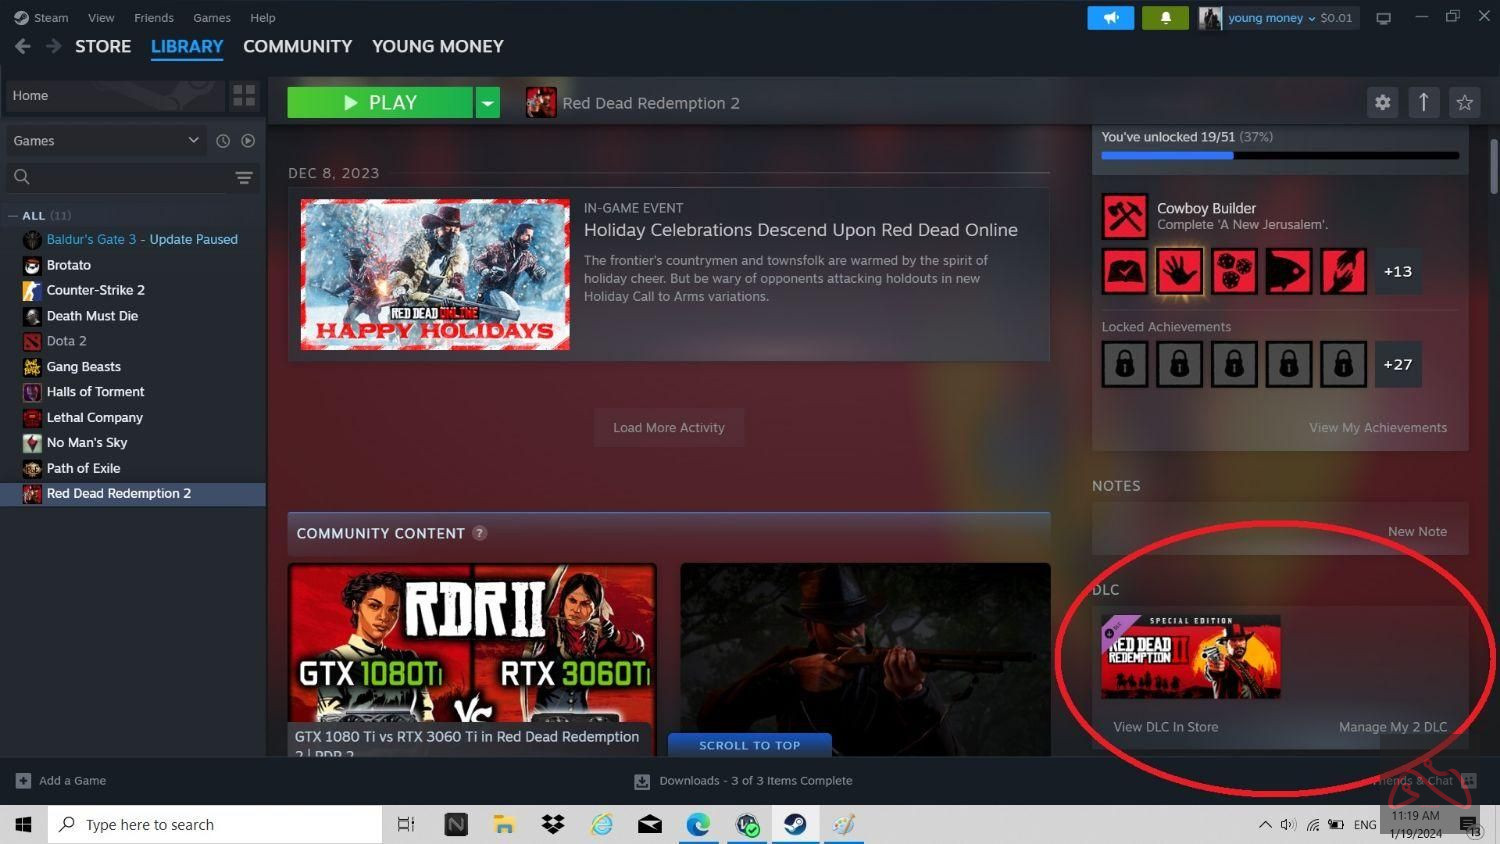Screen dimensions: 1500x844
Task: Launch Microsoft Edge from the Windows taskbar
Action: [697, 824]
